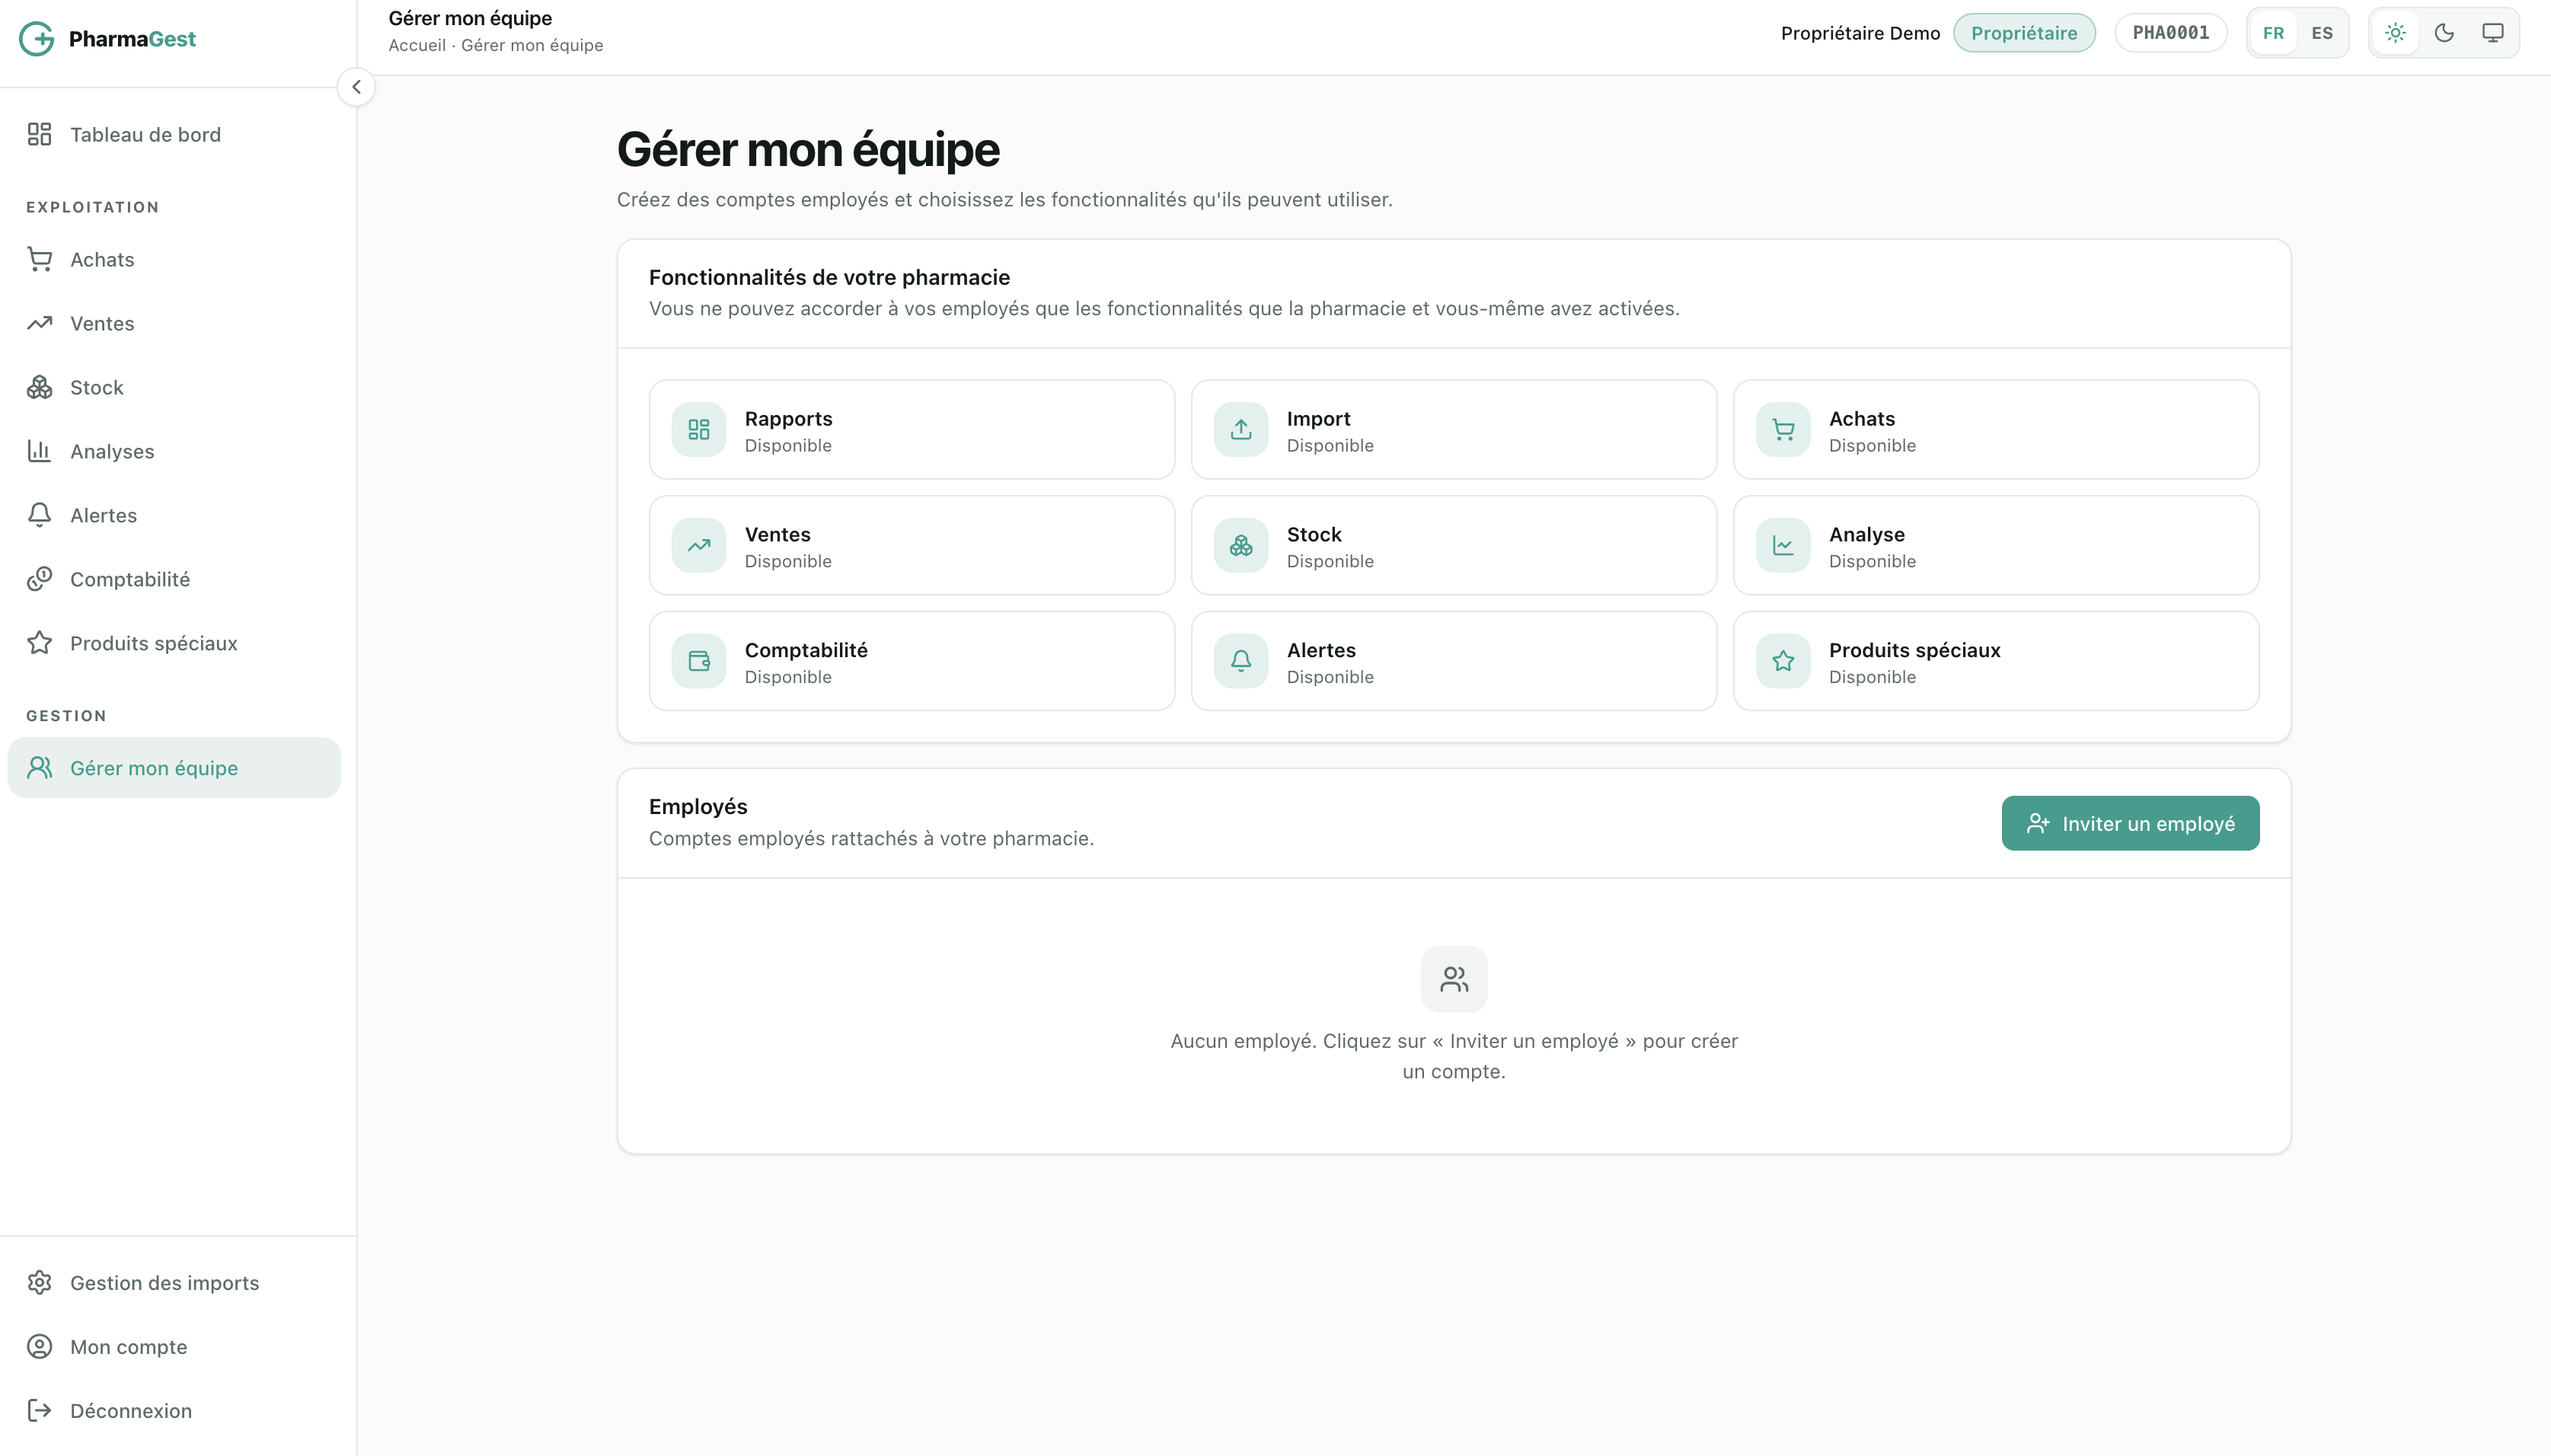
Task: Click the Alertes bell icon in feature card
Action: click(1241, 662)
